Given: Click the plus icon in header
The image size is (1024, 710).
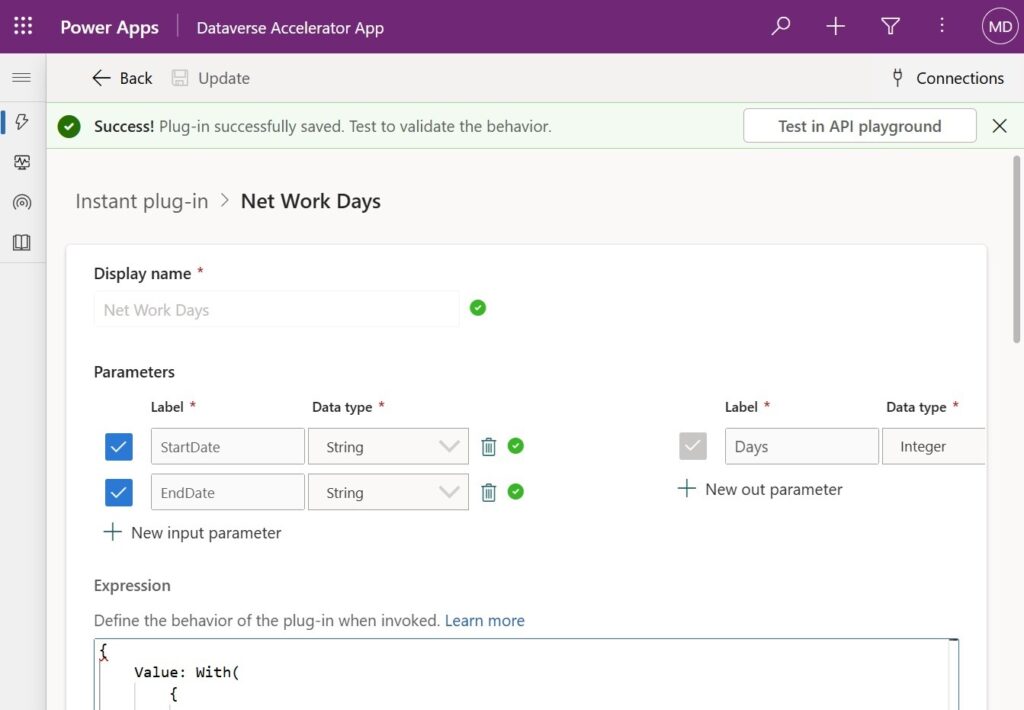Looking at the screenshot, I should click(835, 26).
